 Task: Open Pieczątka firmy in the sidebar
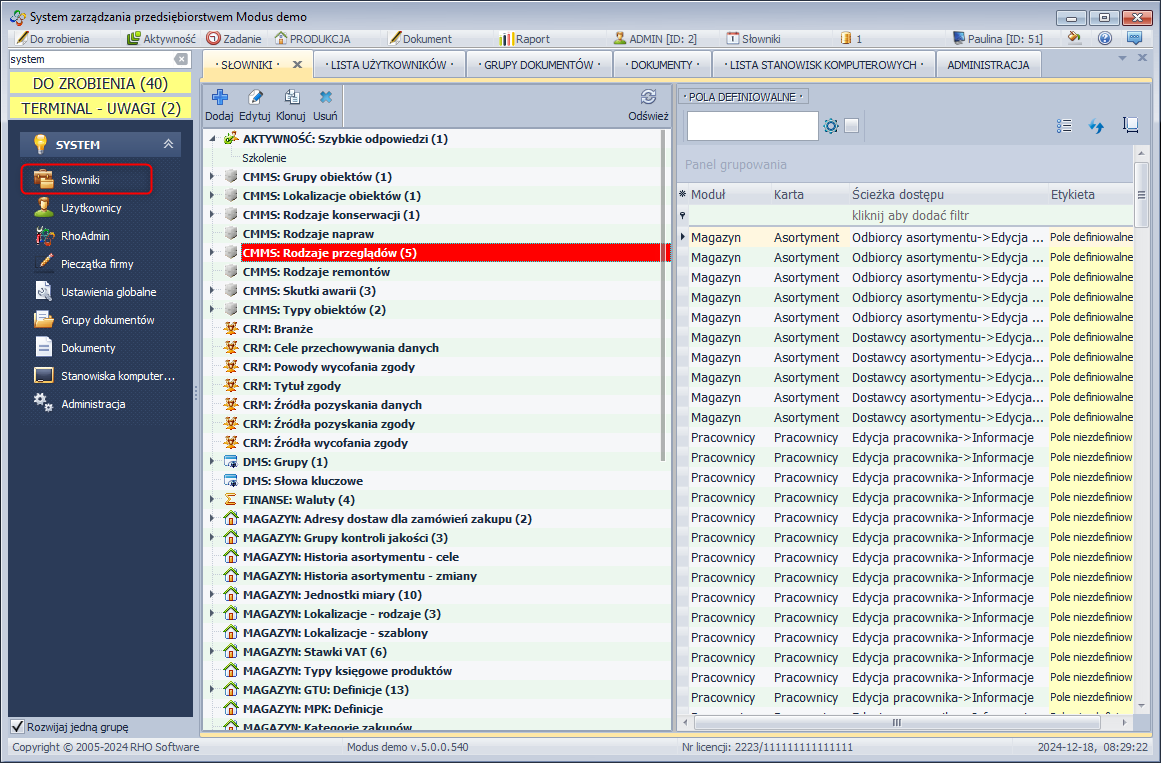click(96, 264)
